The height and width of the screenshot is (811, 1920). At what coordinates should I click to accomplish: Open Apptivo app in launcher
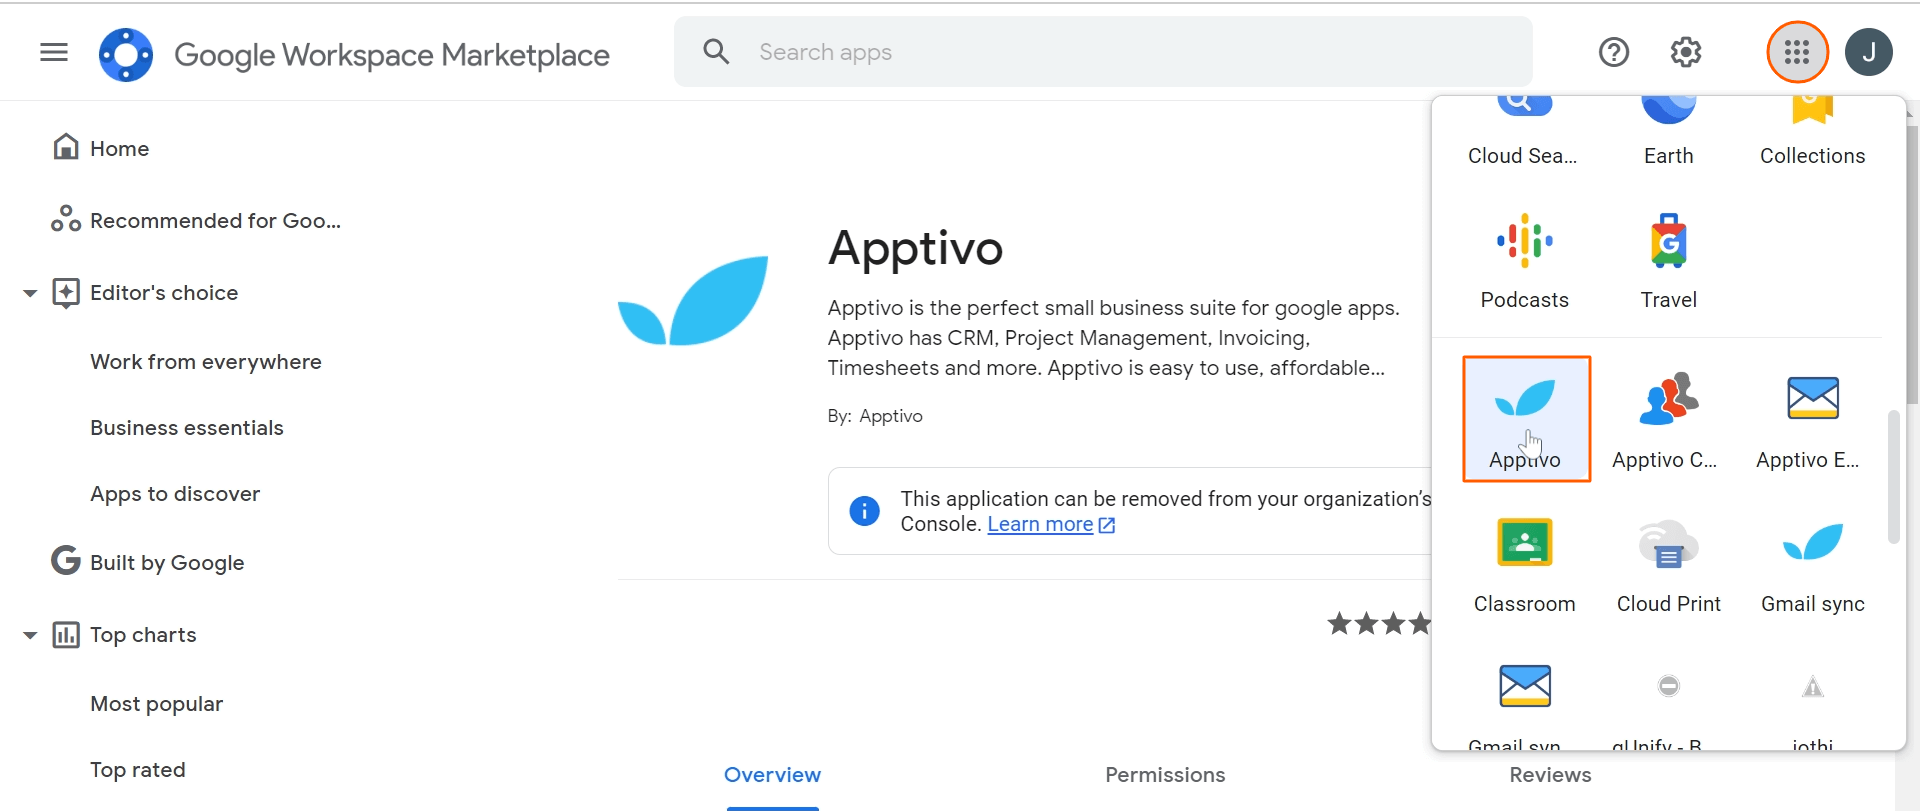(1526, 419)
